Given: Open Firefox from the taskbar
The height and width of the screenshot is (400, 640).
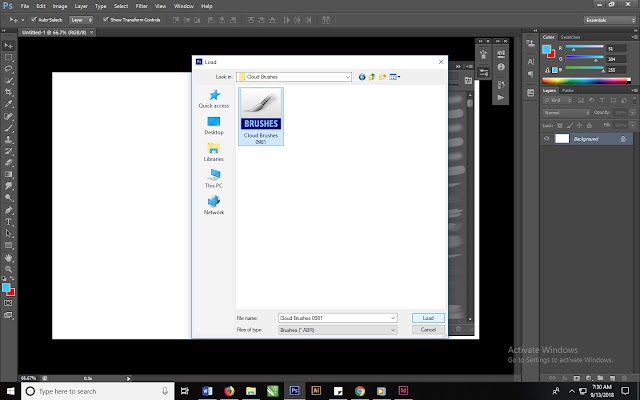Looking at the screenshot, I should tap(229, 391).
